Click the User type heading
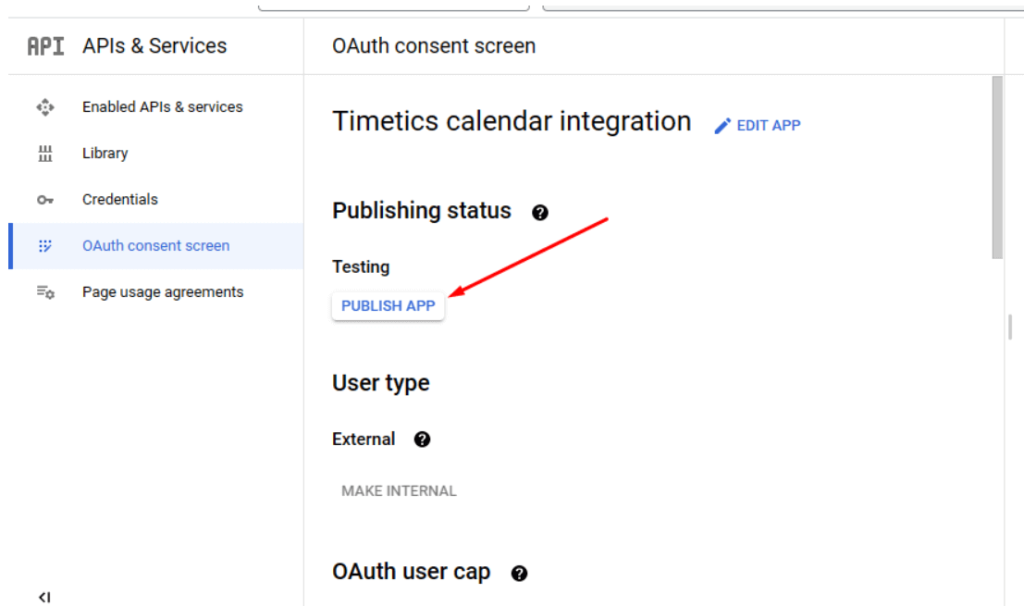 click(381, 383)
